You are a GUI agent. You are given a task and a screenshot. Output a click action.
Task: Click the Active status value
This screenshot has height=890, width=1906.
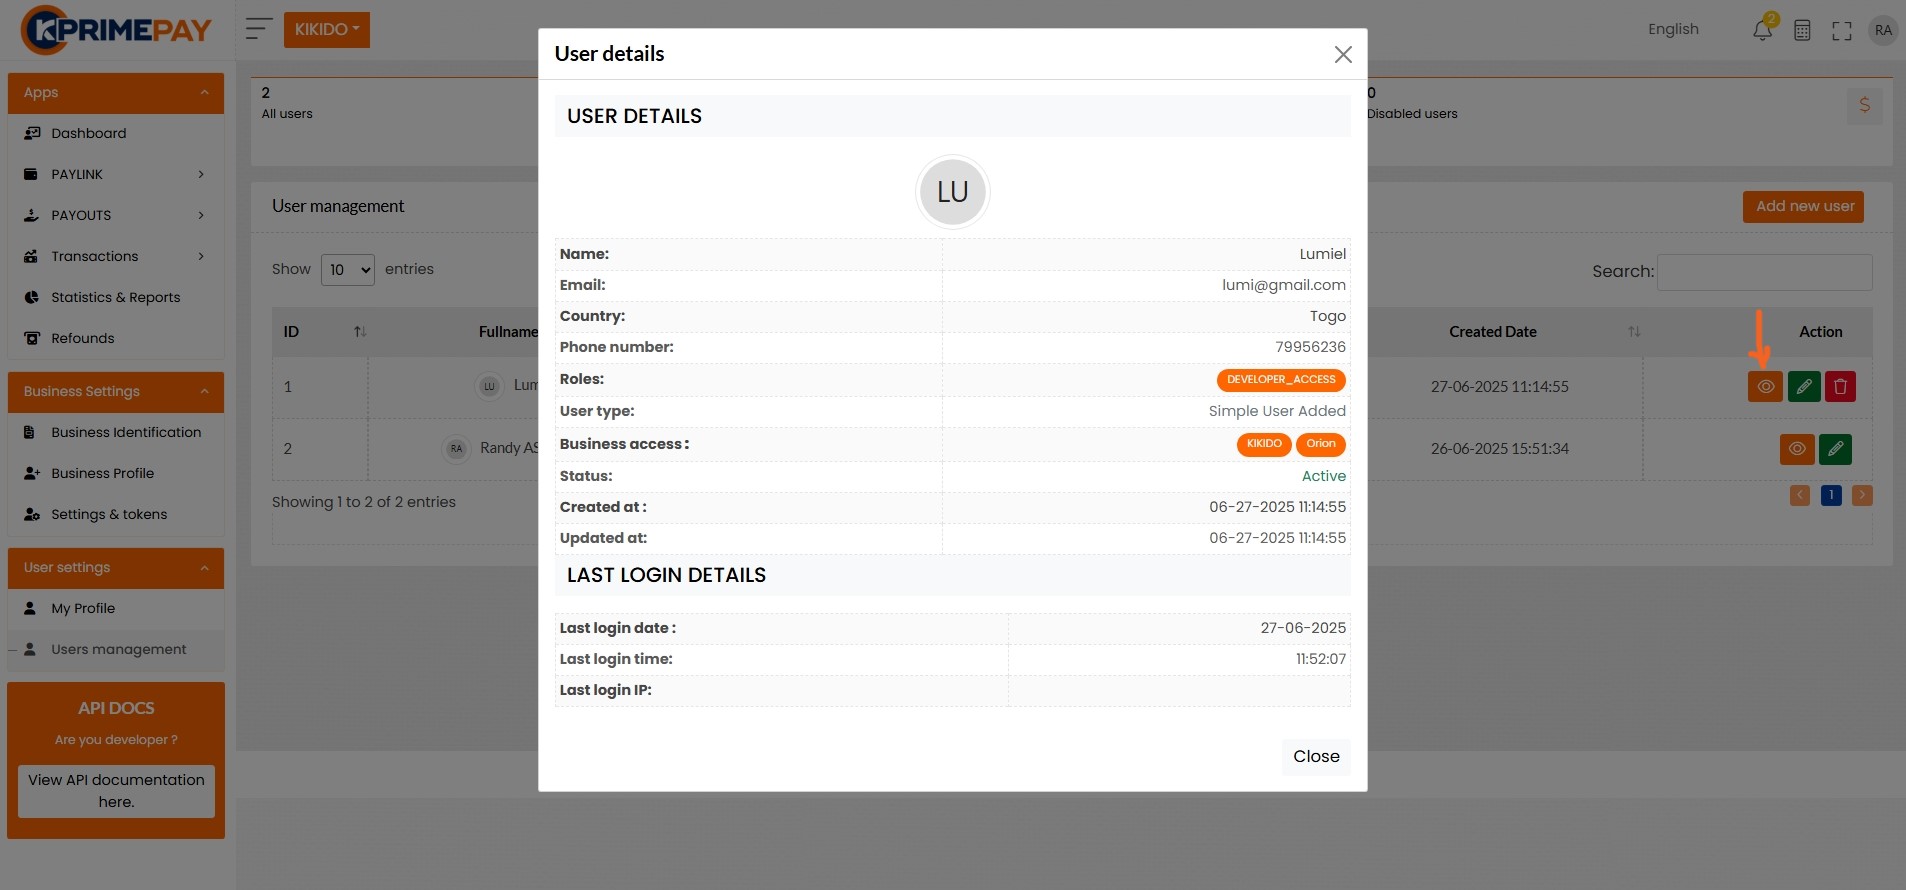(x=1324, y=476)
